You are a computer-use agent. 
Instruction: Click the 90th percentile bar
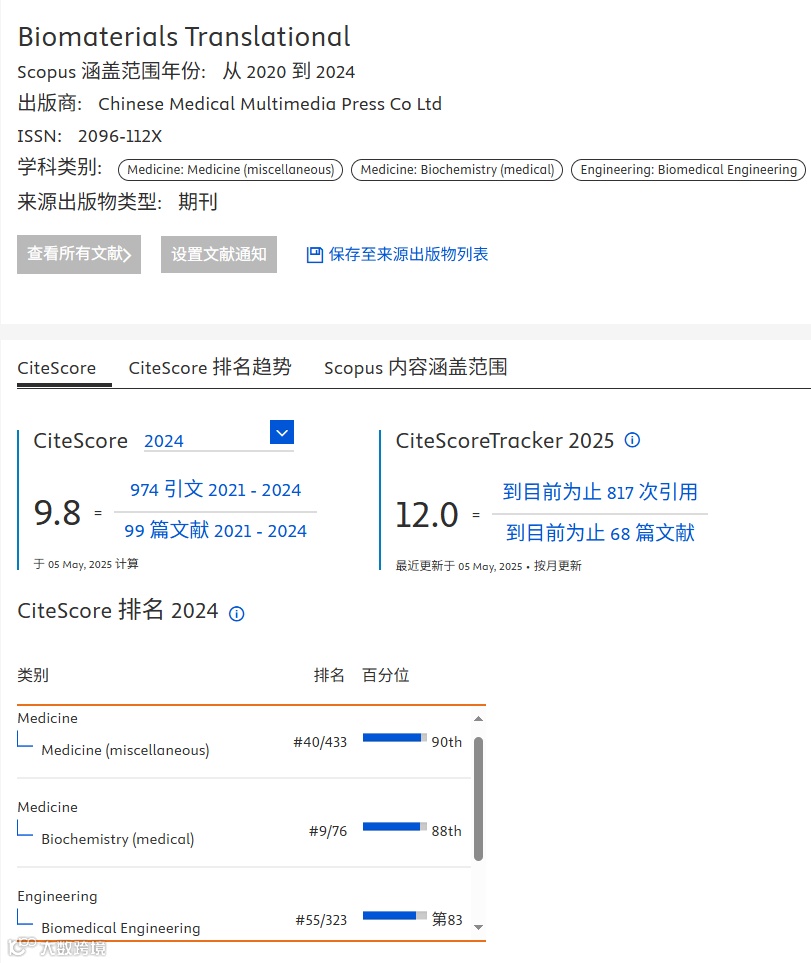[395, 738]
